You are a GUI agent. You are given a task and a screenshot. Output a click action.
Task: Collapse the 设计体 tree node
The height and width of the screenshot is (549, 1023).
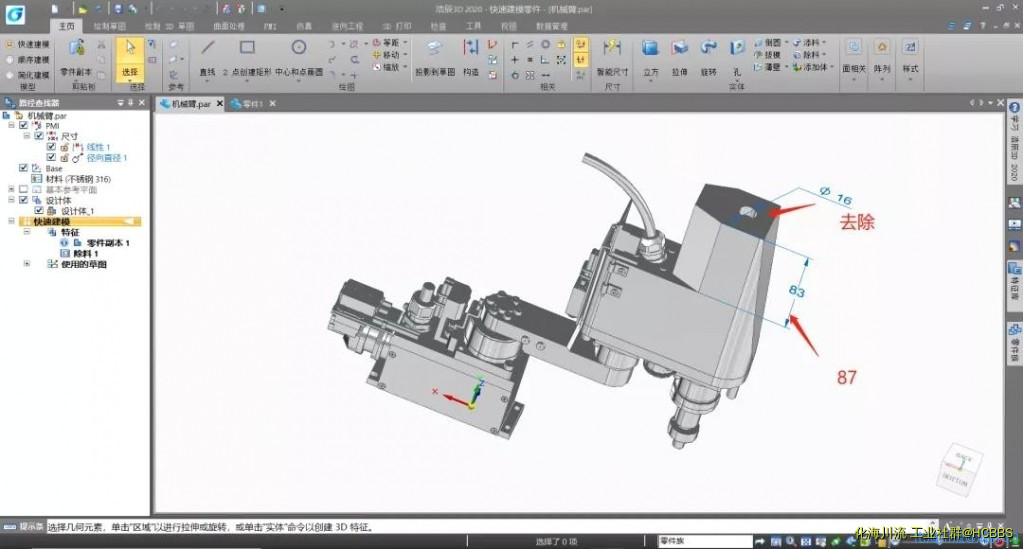(11, 200)
